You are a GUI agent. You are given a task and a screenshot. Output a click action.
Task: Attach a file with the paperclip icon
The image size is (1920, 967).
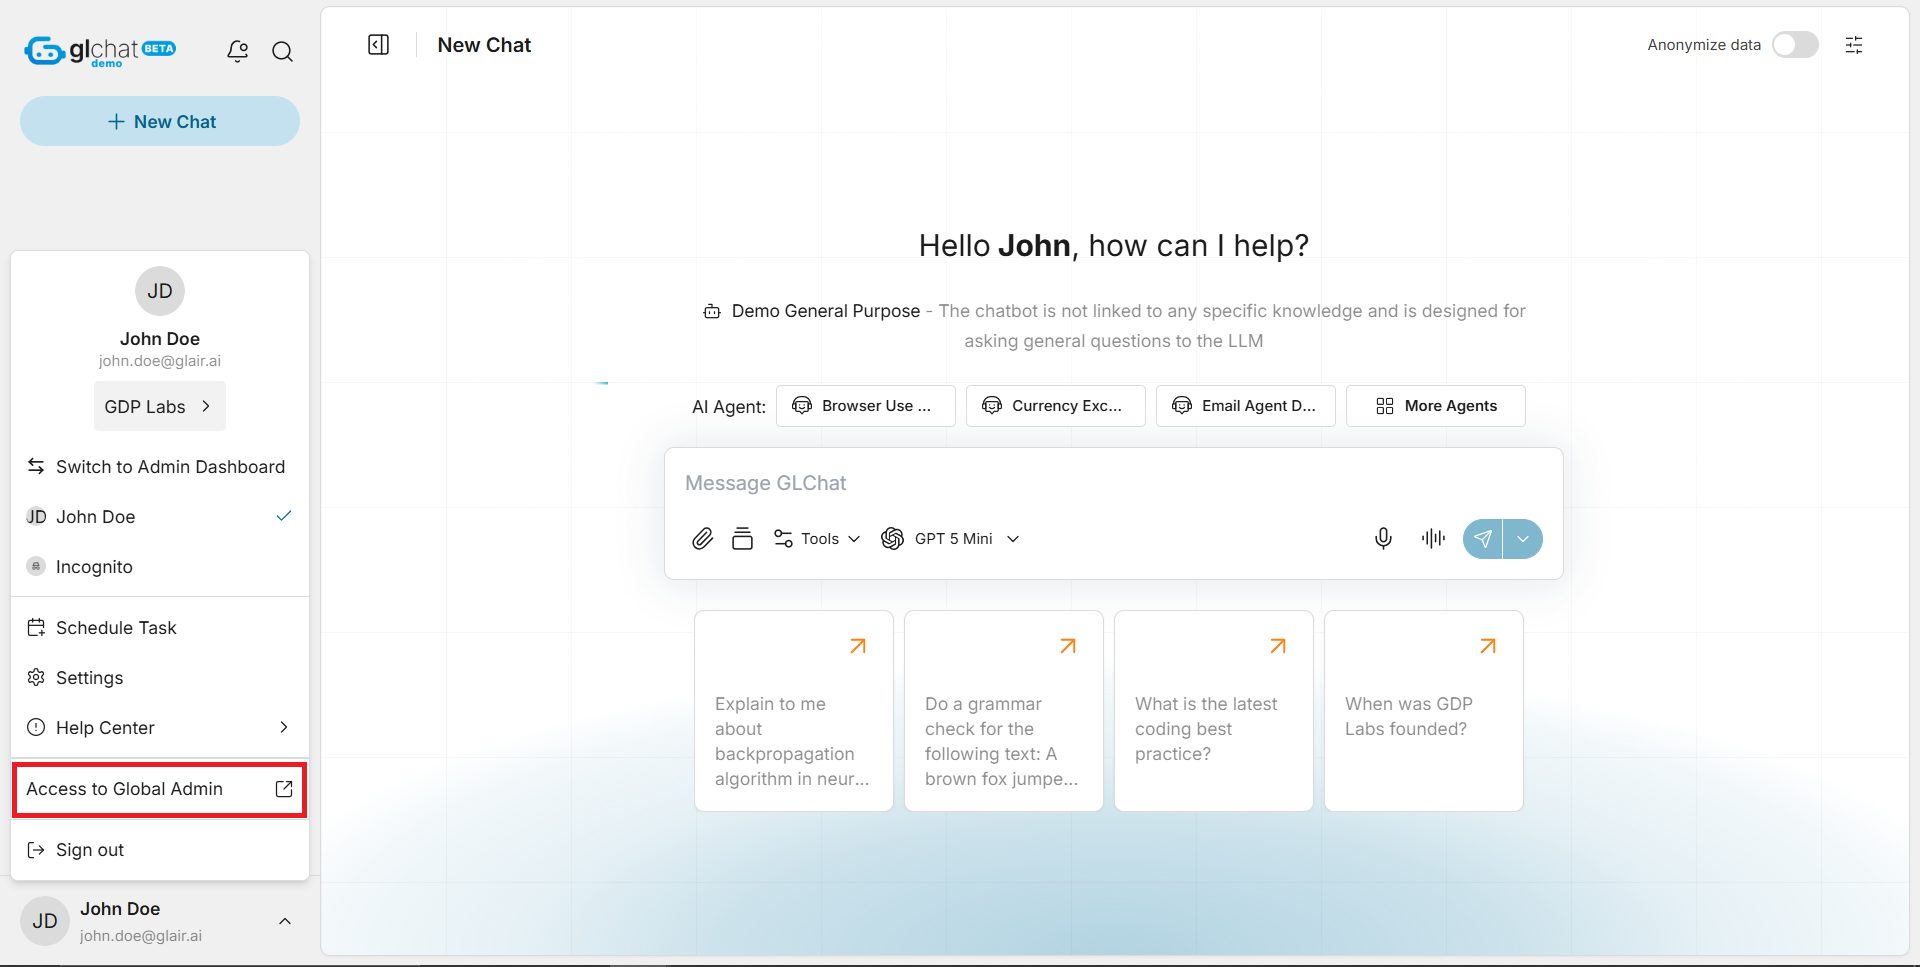[703, 539]
